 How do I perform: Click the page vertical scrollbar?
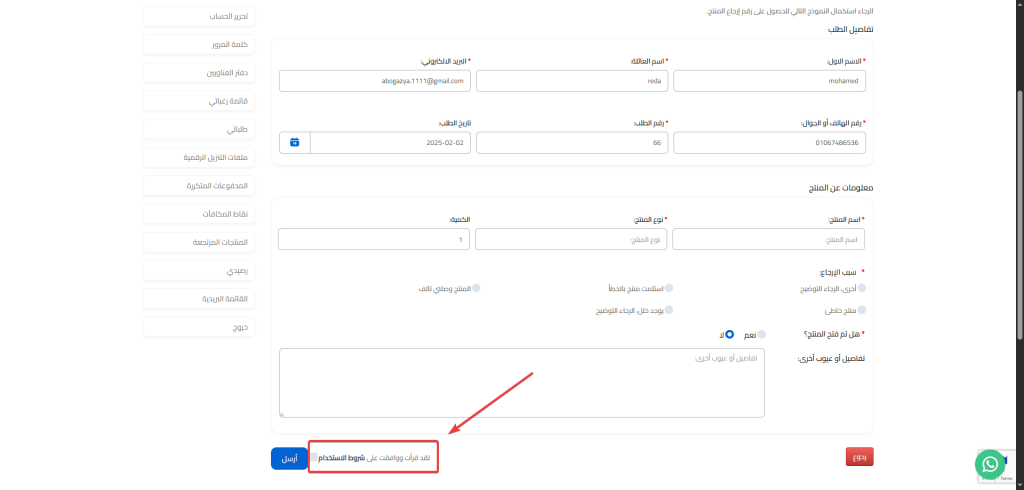click(1019, 200)
